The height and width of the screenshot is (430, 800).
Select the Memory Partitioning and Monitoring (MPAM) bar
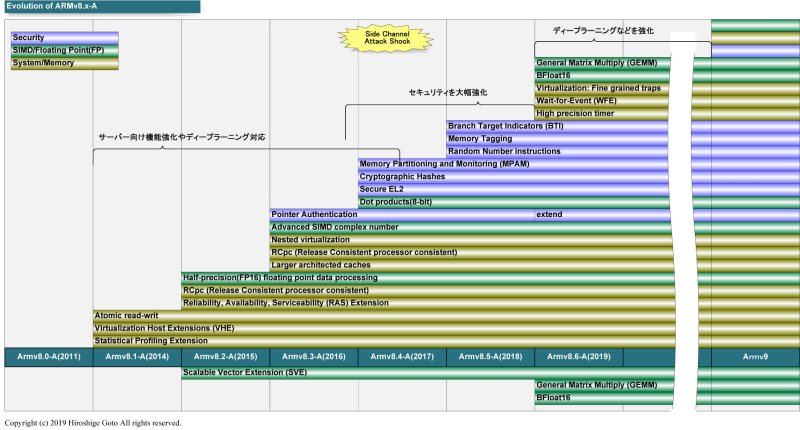[x=514, y=164]
